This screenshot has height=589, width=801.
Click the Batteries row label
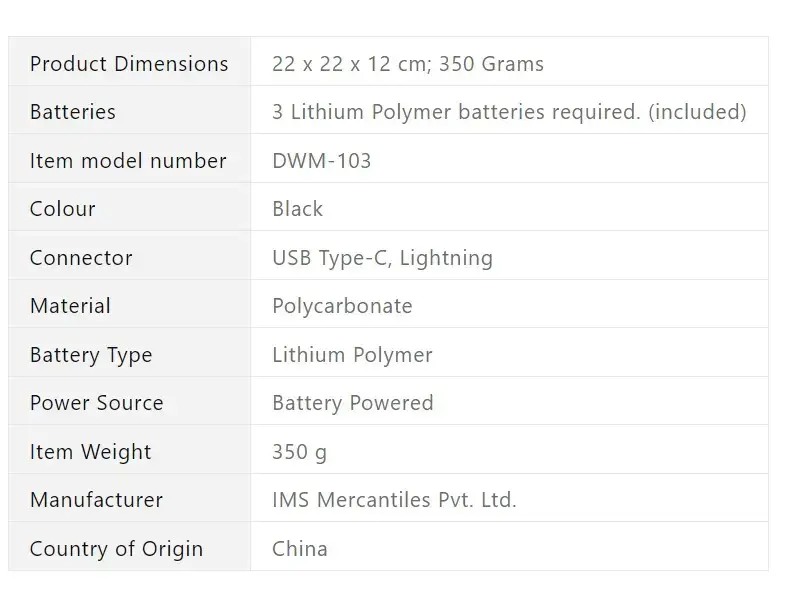tap(73, 112)
